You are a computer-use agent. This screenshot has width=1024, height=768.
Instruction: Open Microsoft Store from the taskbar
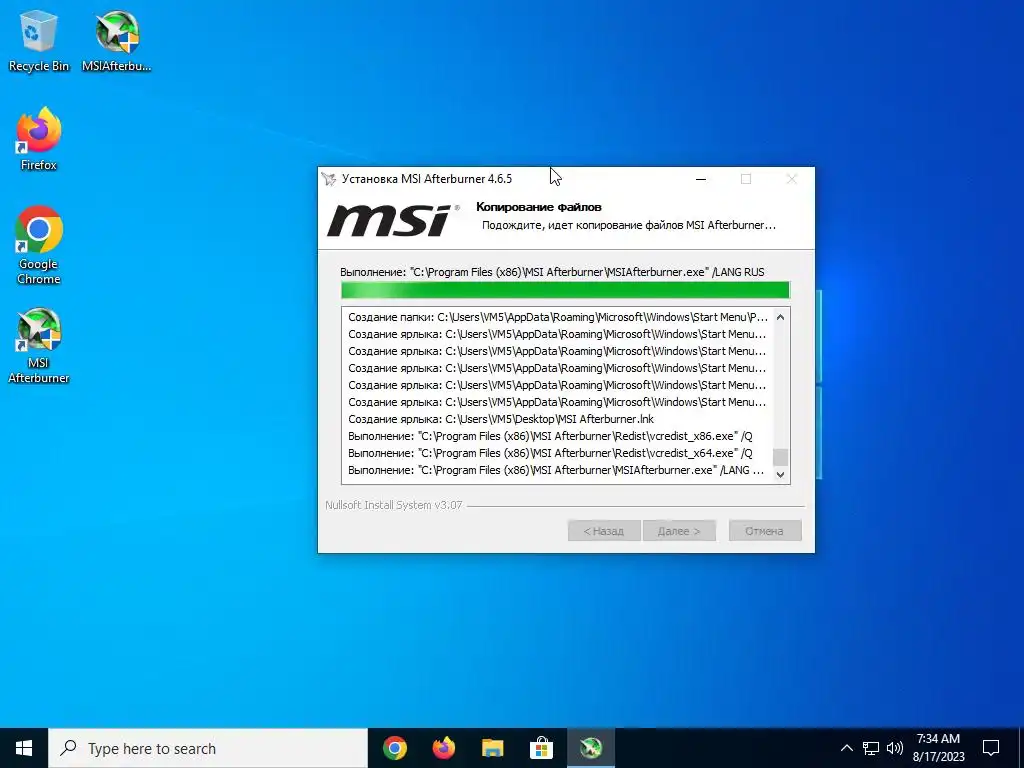click(x=541, y=748)
